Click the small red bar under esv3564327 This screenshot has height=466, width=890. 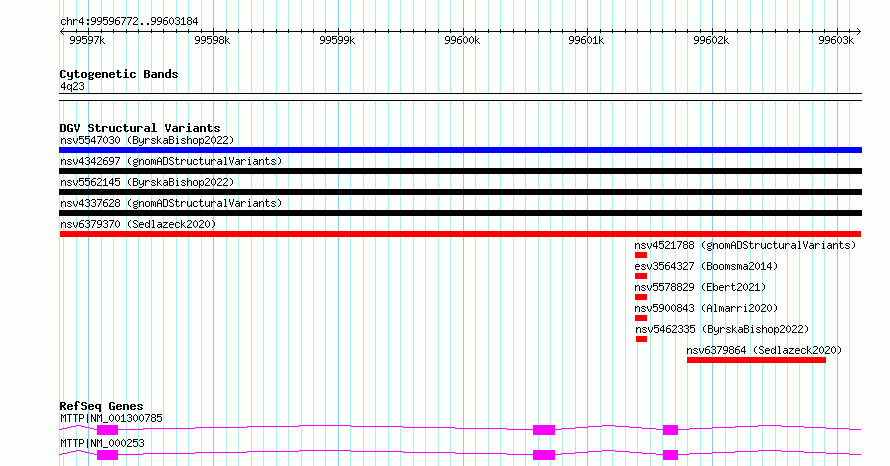pyautogui.click(x=641, y=276)
